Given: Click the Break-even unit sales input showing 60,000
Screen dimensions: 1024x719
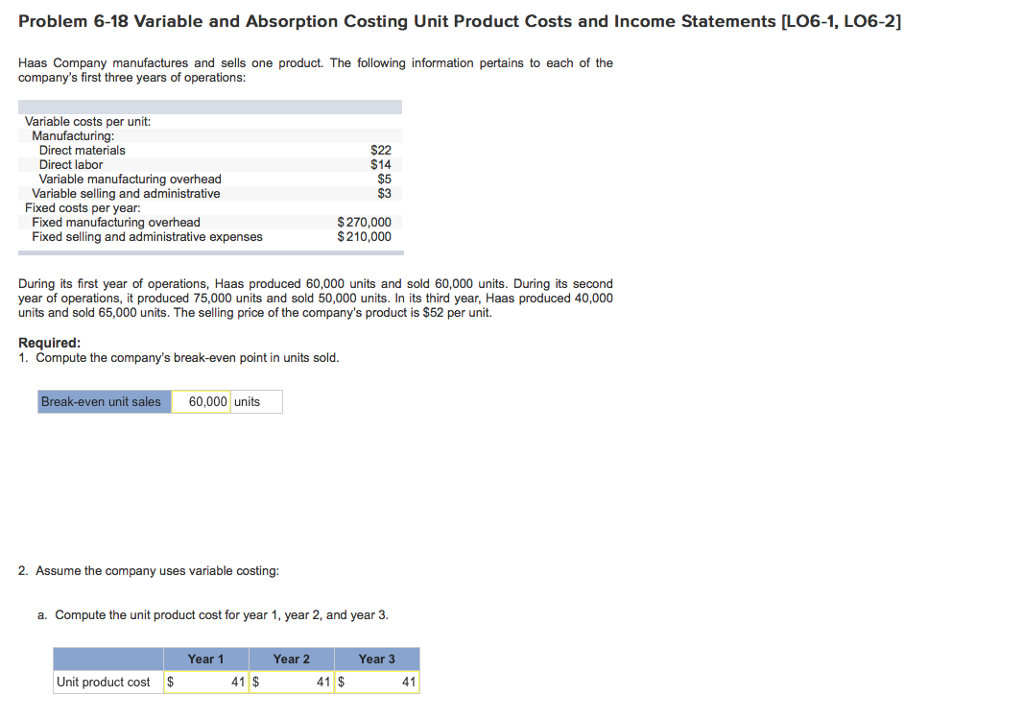Looking at the screenshot, I should pyautogui.click(x=199, y=401).
